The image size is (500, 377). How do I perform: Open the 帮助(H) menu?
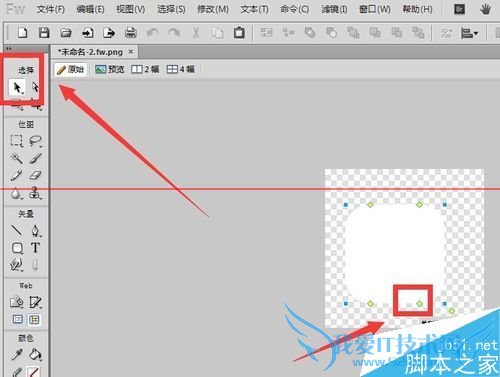417,9
